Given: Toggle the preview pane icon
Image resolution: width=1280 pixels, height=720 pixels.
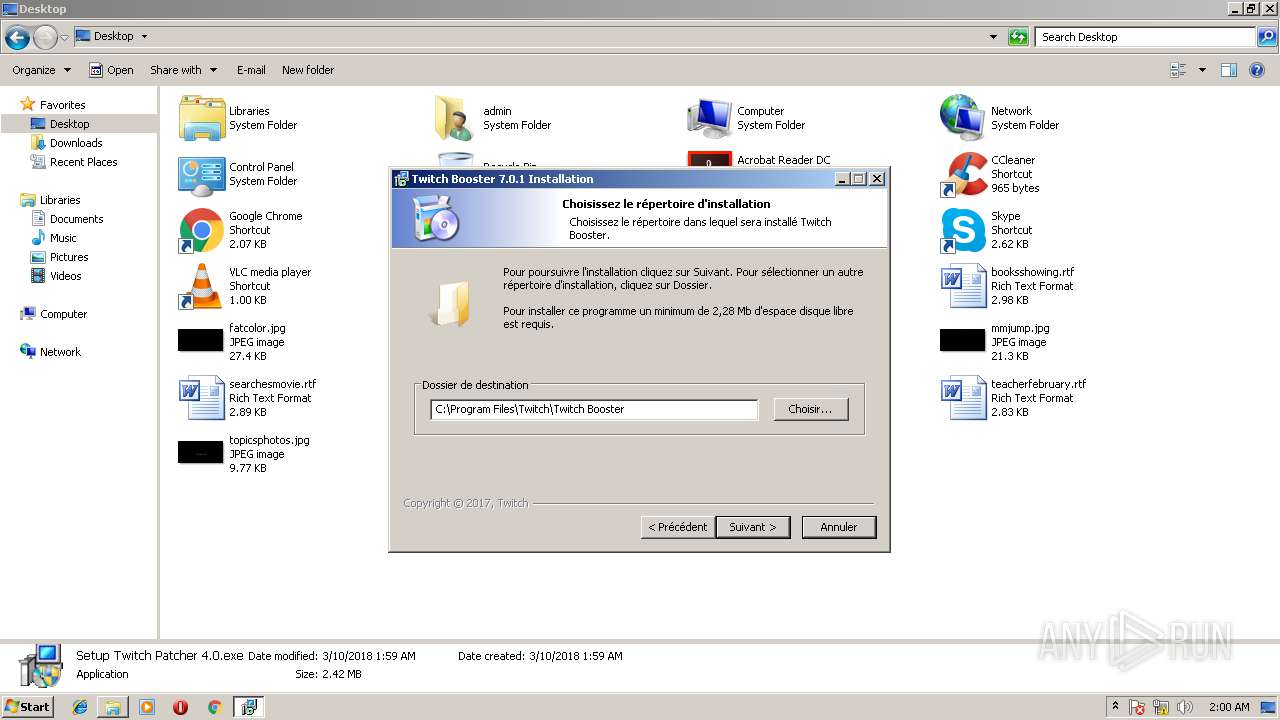Looking at the screenshot, I should [x=1229, y=70].
